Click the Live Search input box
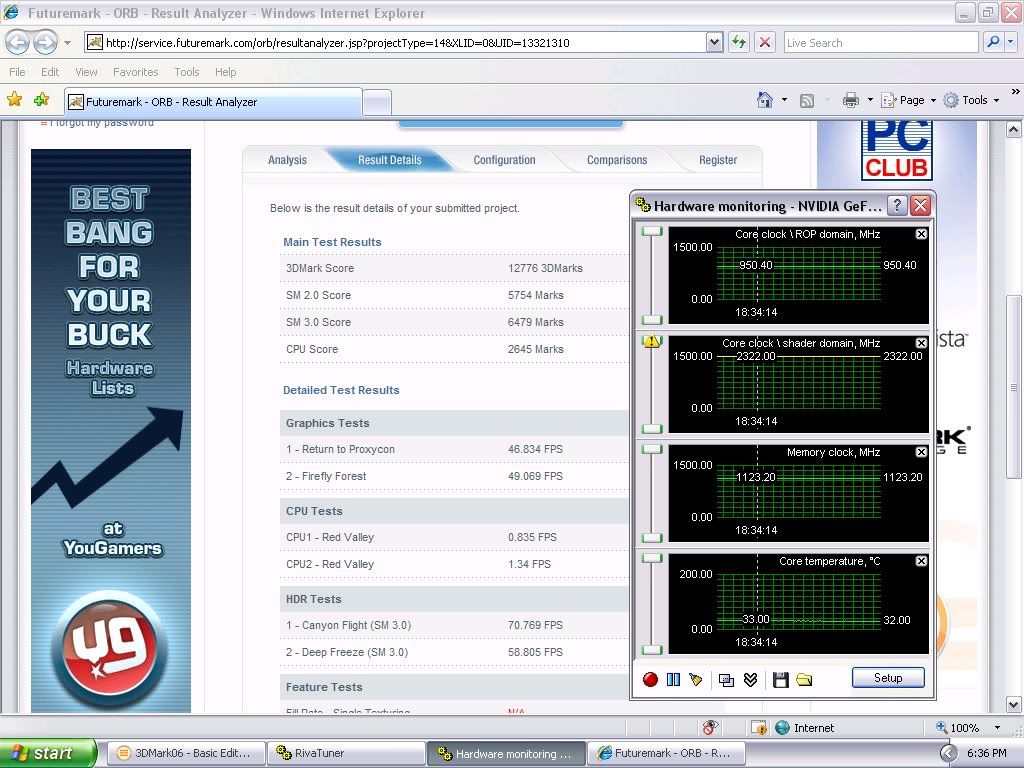Screen dimensions: 1024x768 point(880,43)
